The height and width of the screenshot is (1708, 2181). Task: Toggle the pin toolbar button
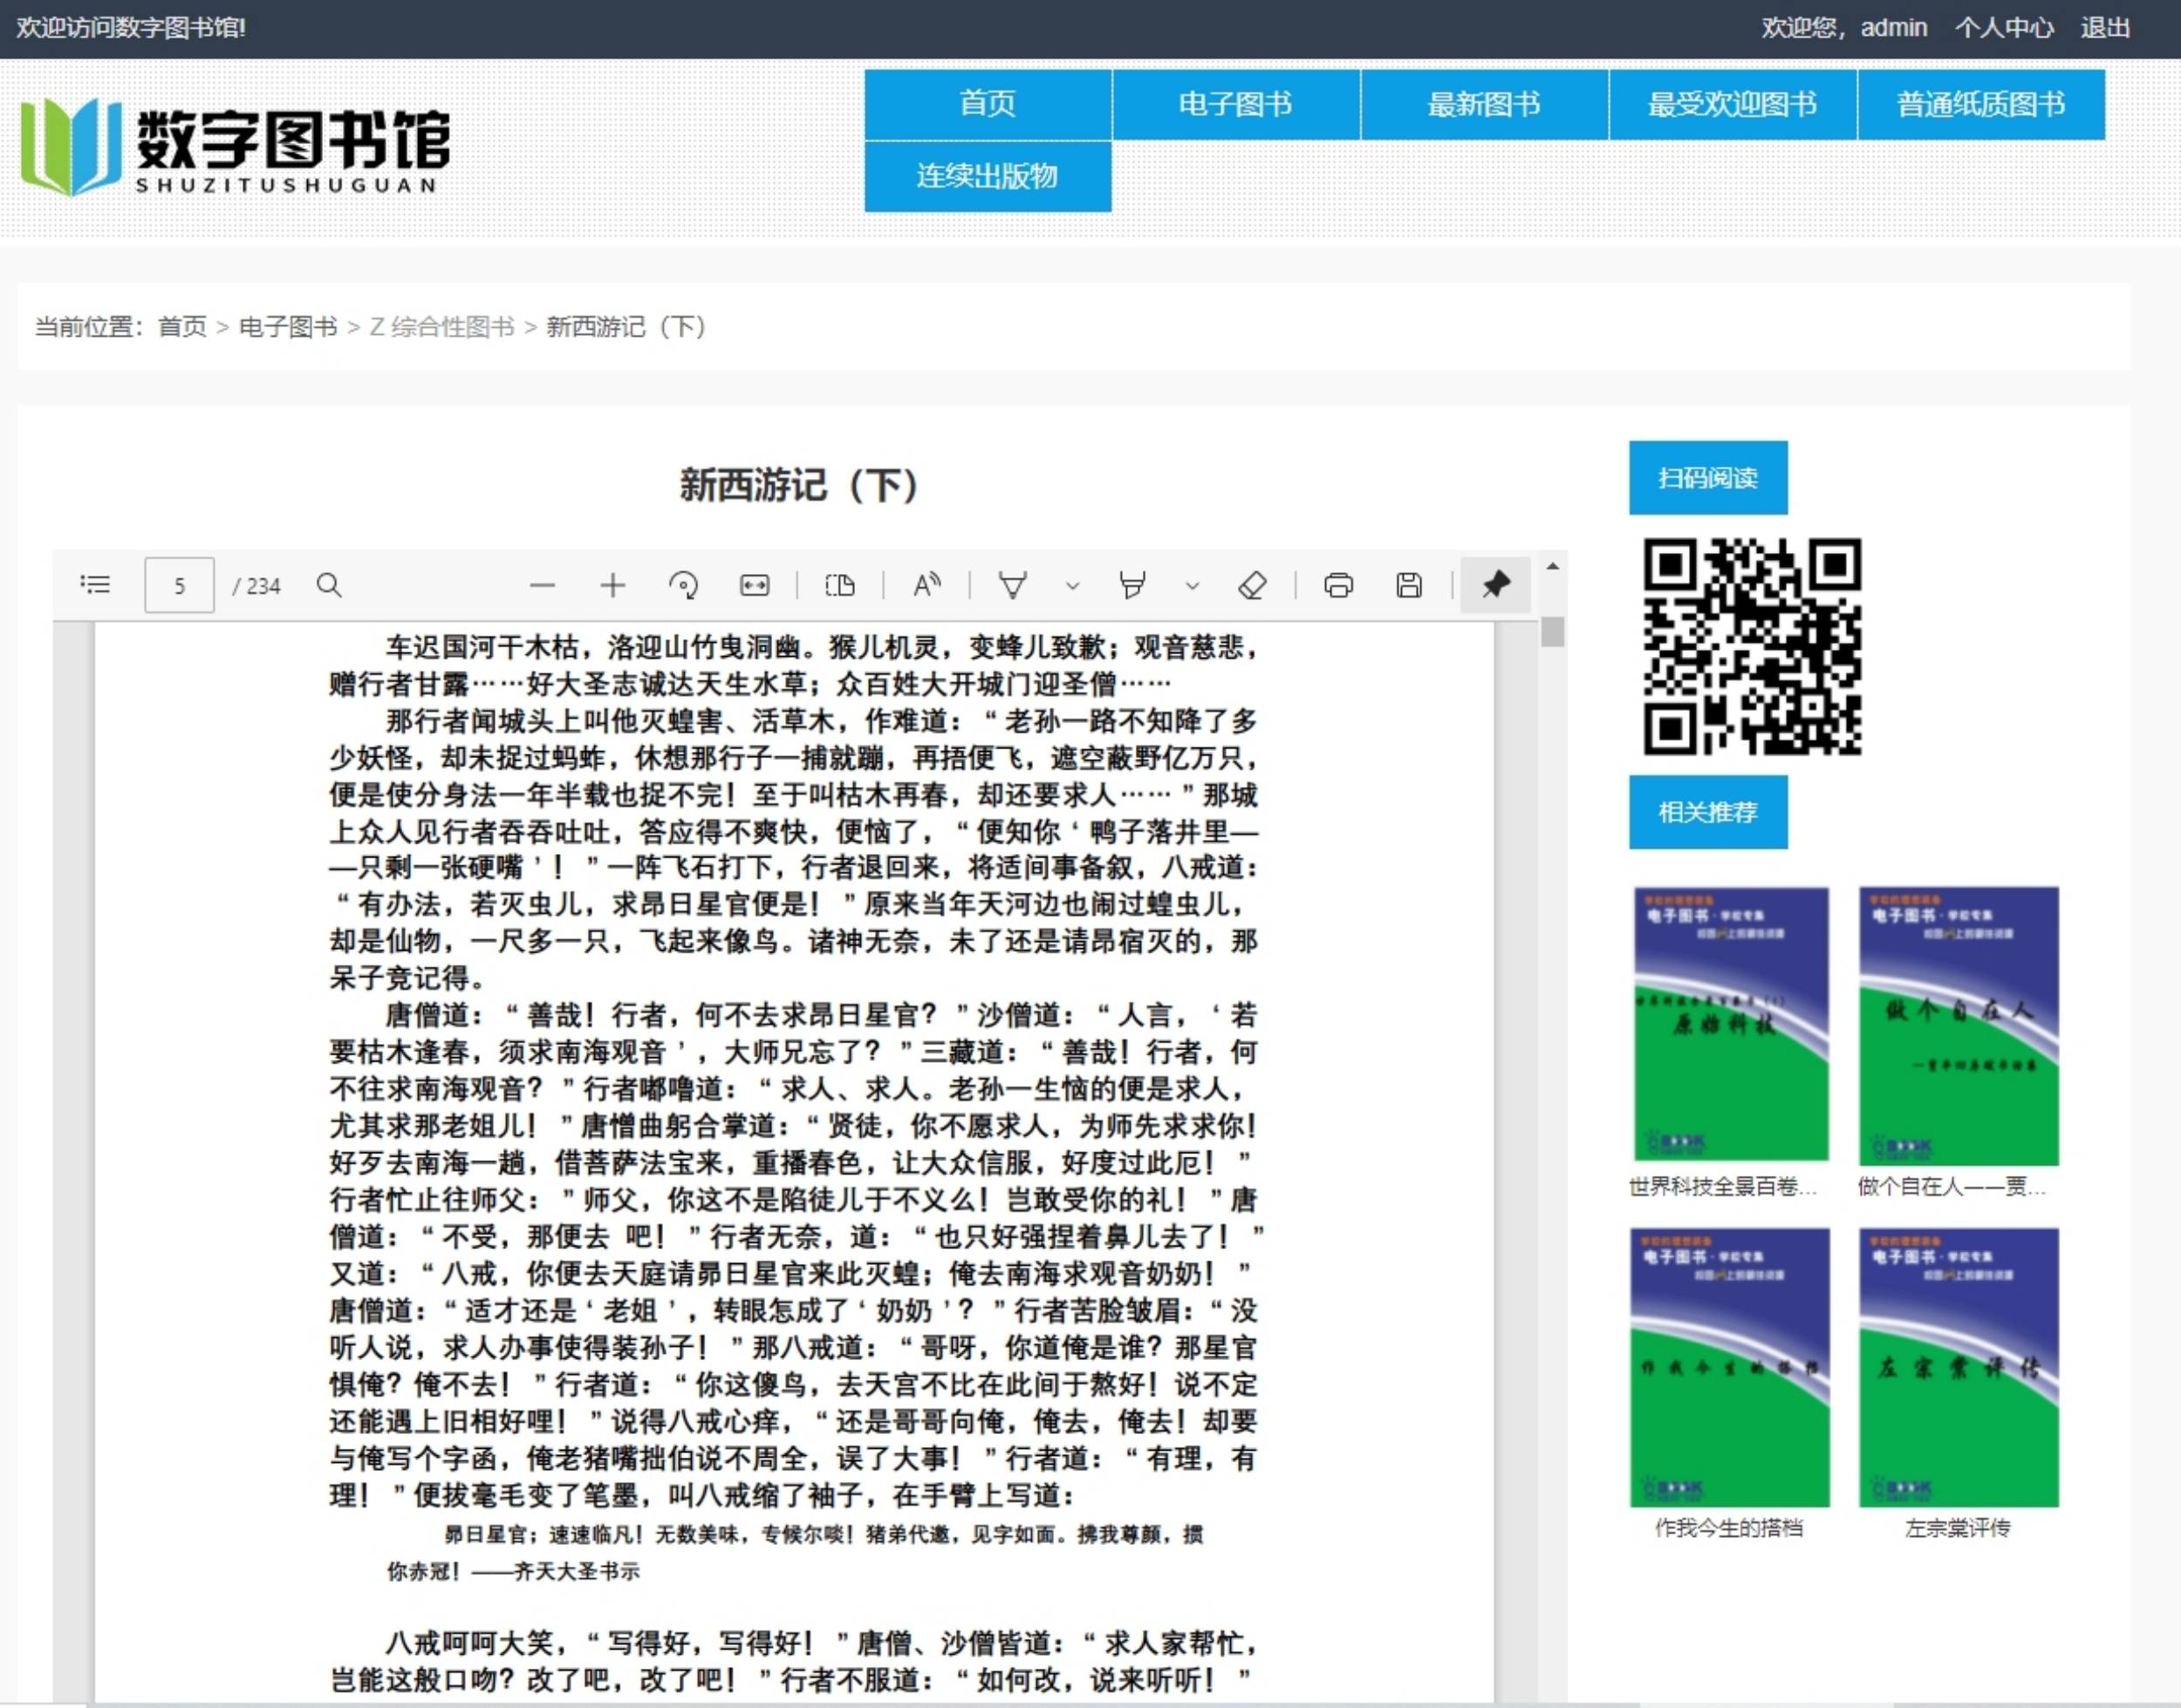coord(1495,585)
